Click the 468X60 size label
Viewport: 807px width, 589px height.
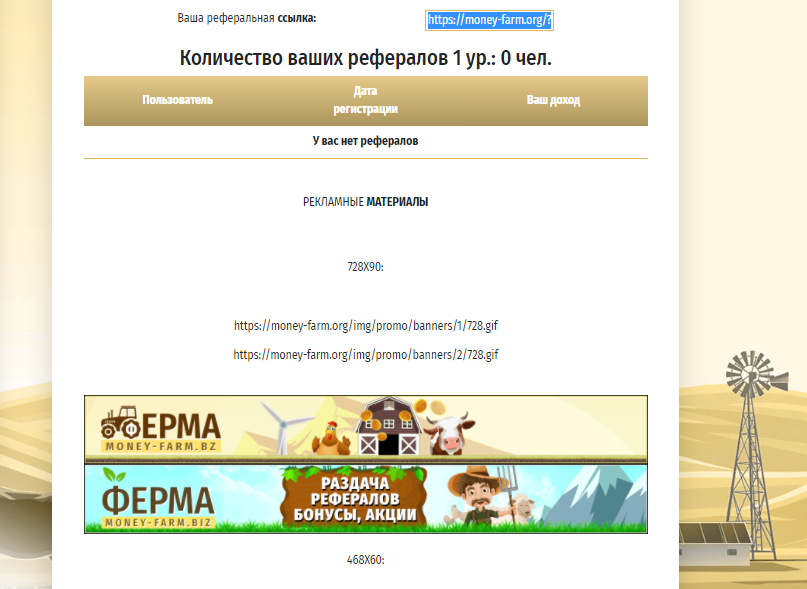click(x=365, y=560)
